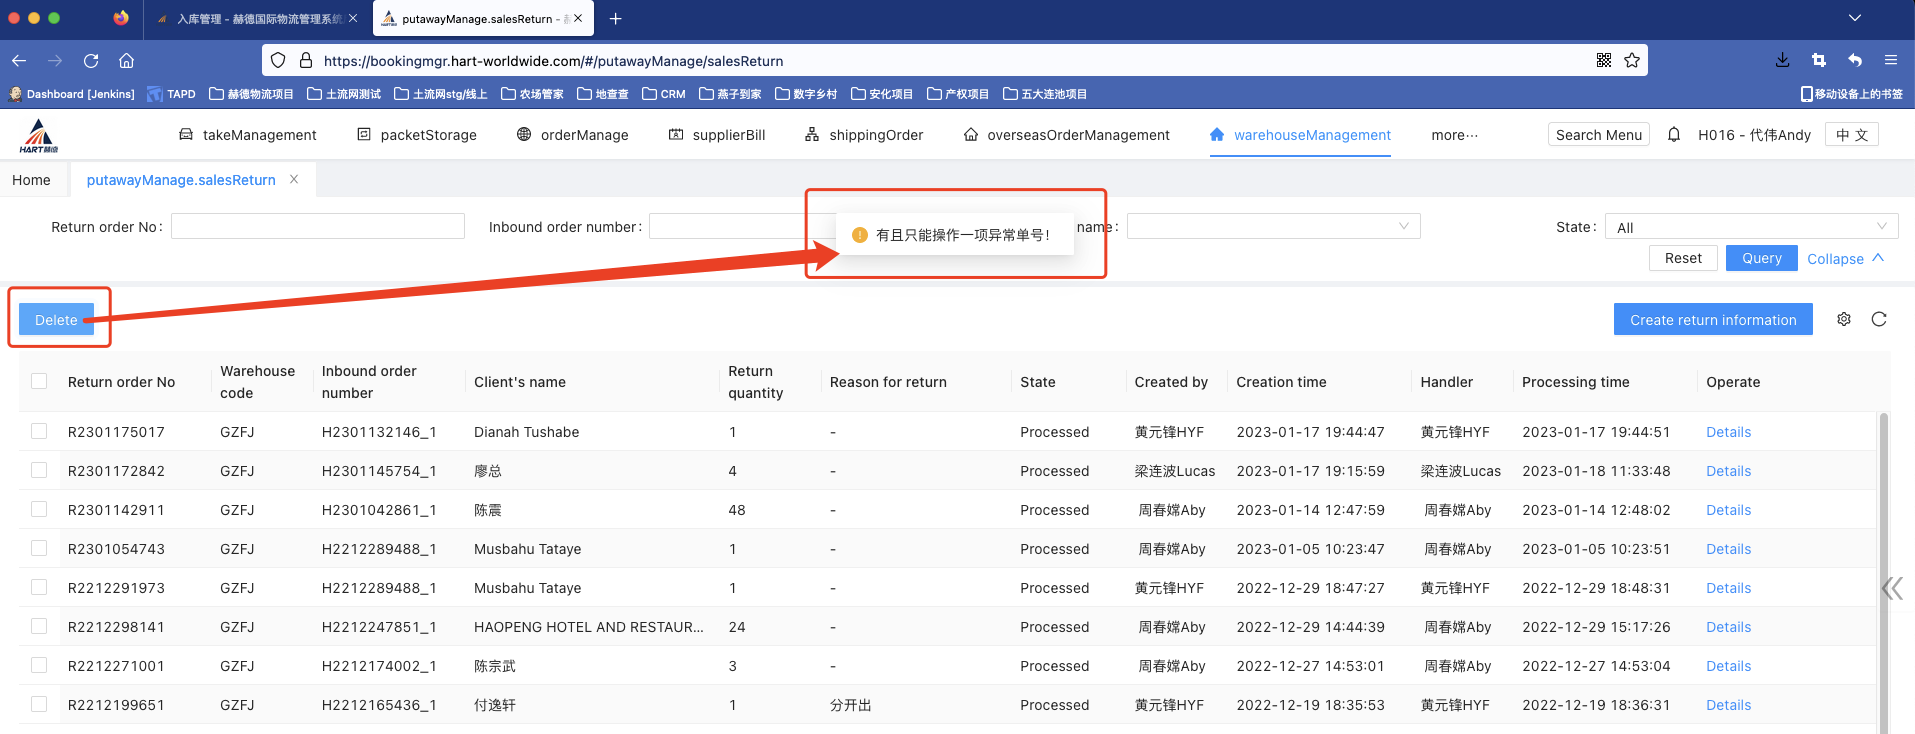Bookmark page with star icon
Viewport: 1915px width, 734px height.
pos(1632,60)
